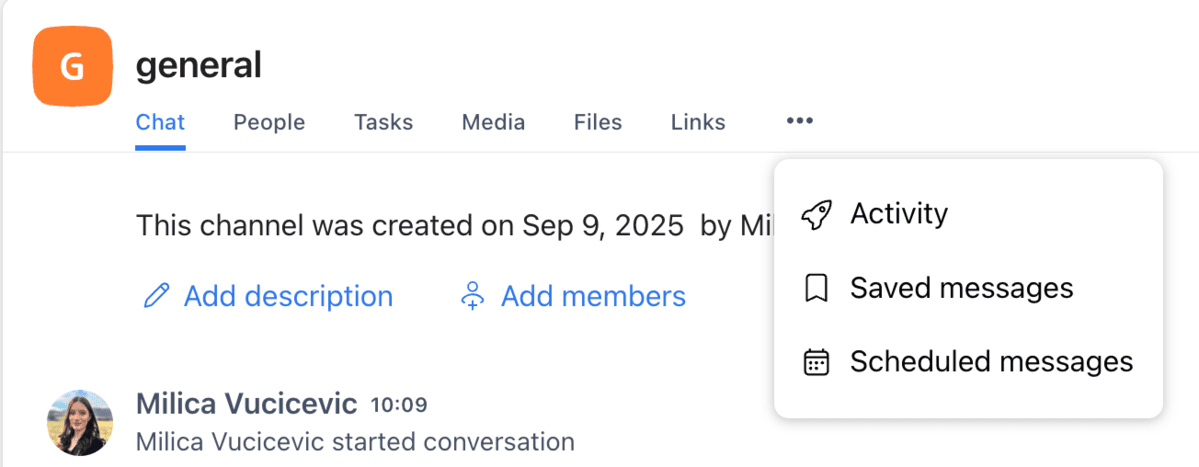Click the person icon next to Add members
This screenshot has width=1199, height=467.
472,296
